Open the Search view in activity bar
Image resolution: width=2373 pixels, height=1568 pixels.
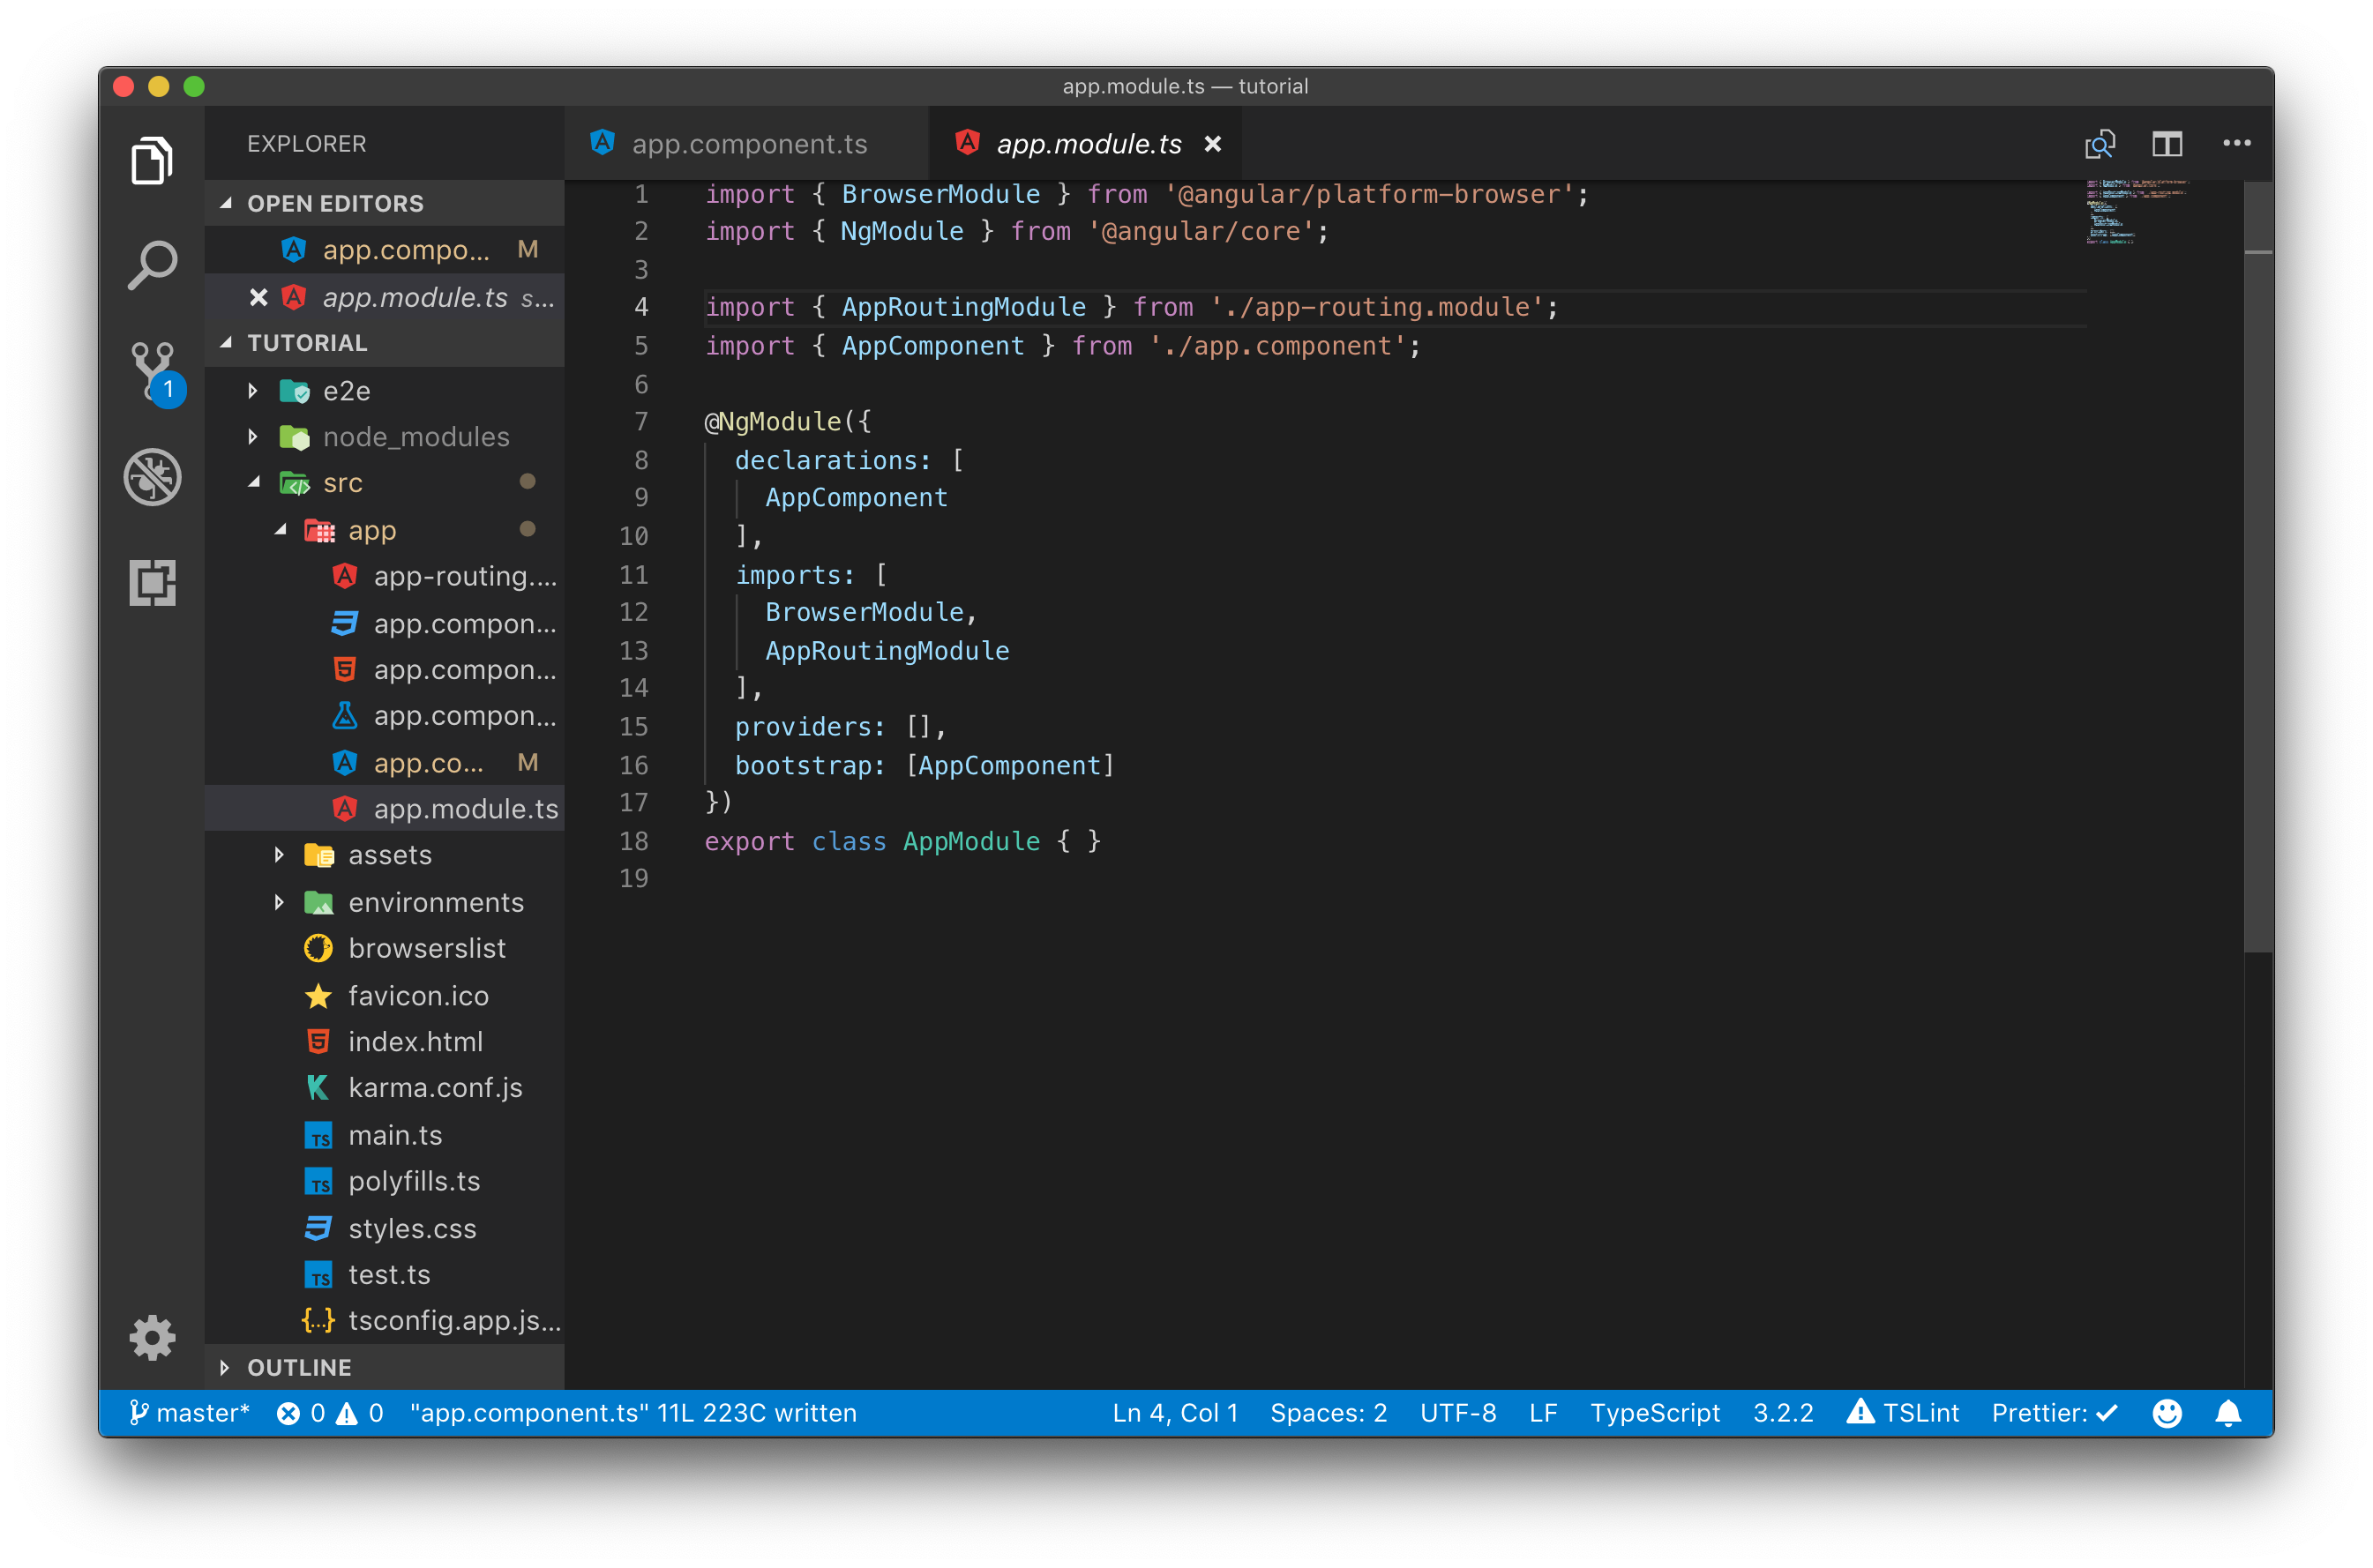152,266
